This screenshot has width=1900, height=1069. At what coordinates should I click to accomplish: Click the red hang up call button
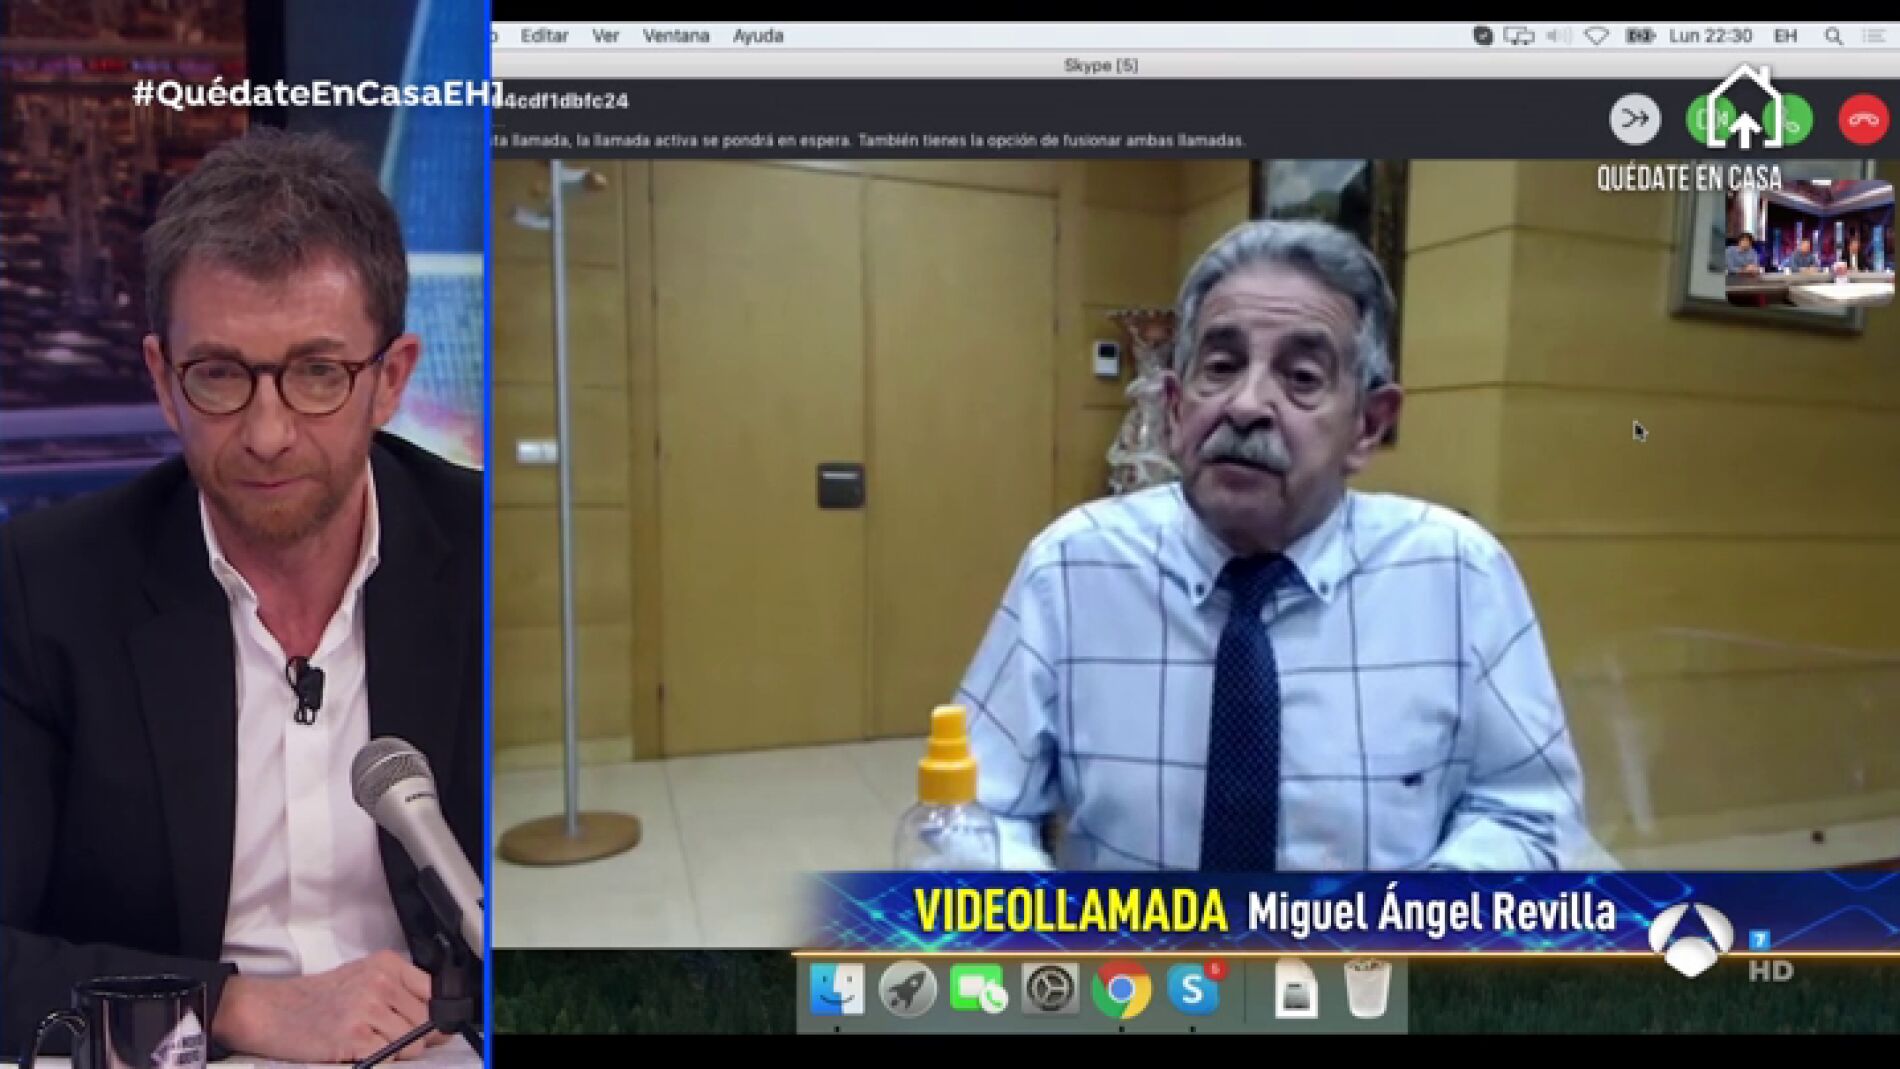click(1862, 120)
